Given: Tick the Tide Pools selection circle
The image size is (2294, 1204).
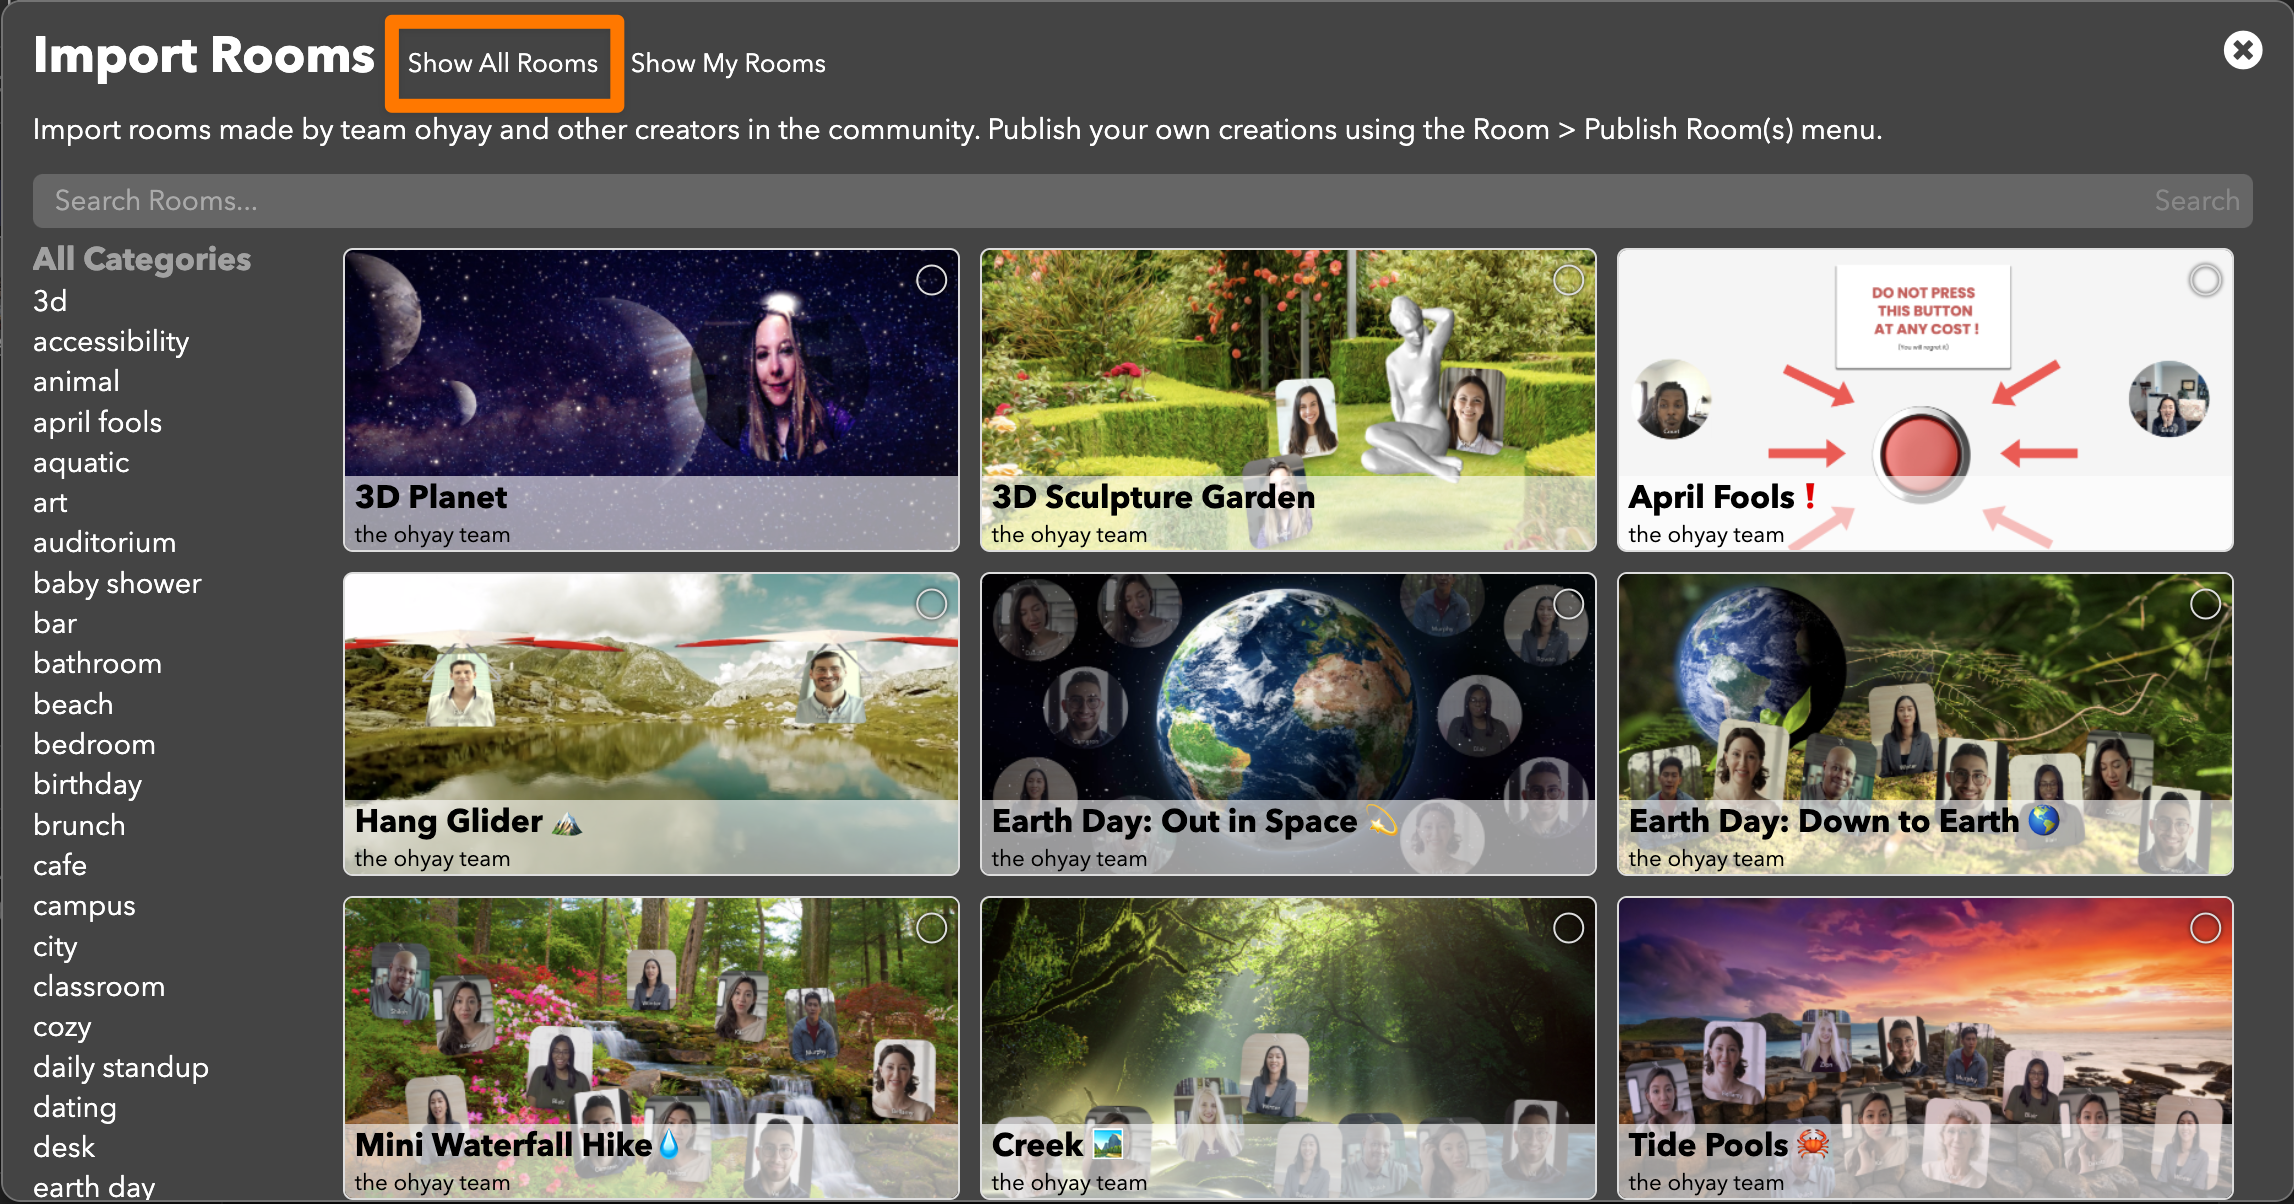Looking at the screenshot, I should pos(2204,928).
